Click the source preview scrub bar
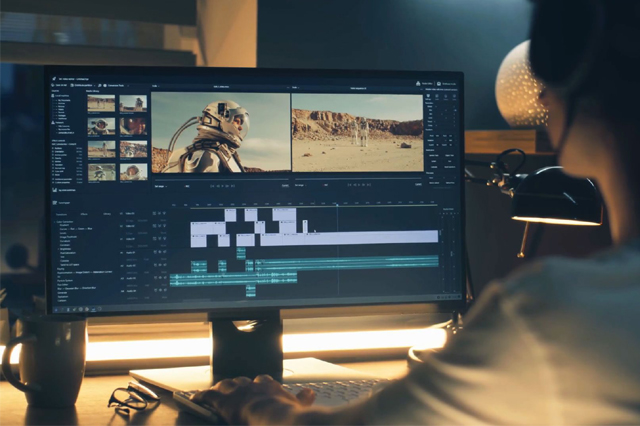The width and height of the screenshot is (640, 426). 220,177
